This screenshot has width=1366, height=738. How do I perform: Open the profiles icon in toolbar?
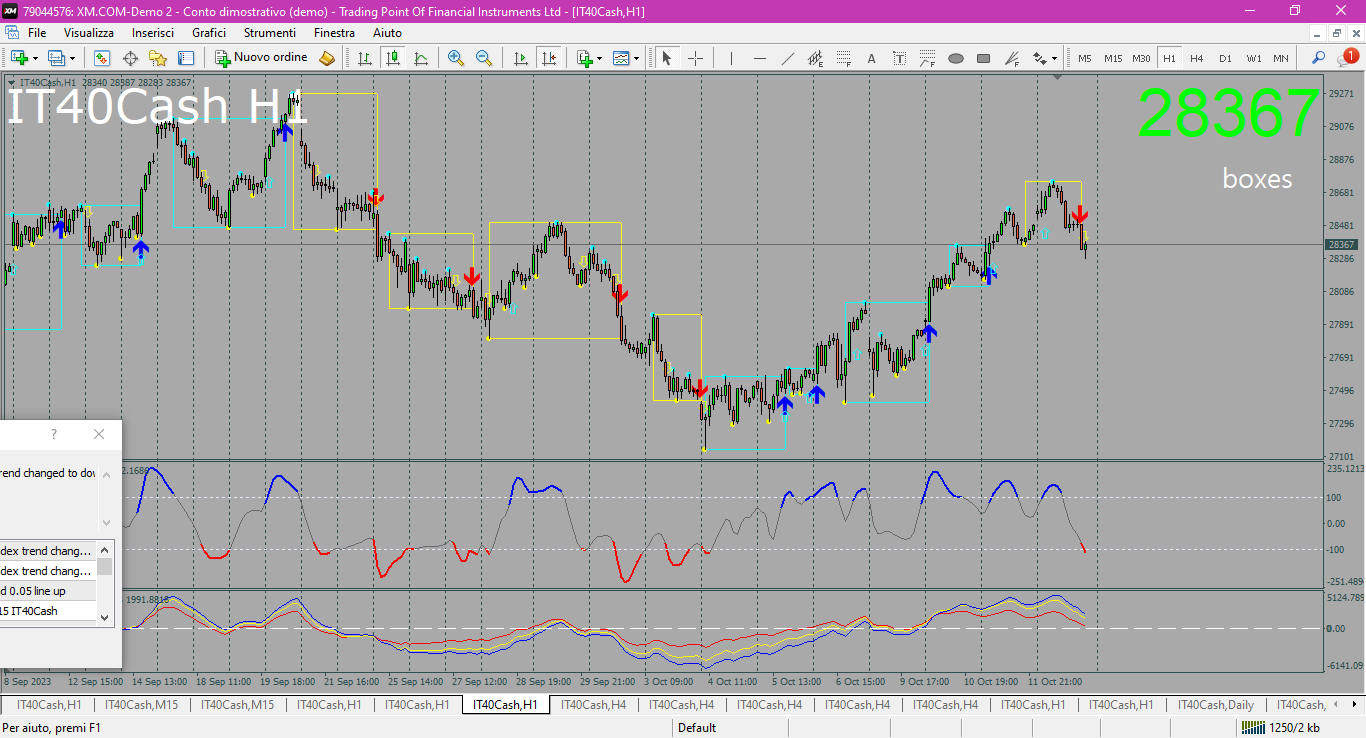(x=56, y=58)
